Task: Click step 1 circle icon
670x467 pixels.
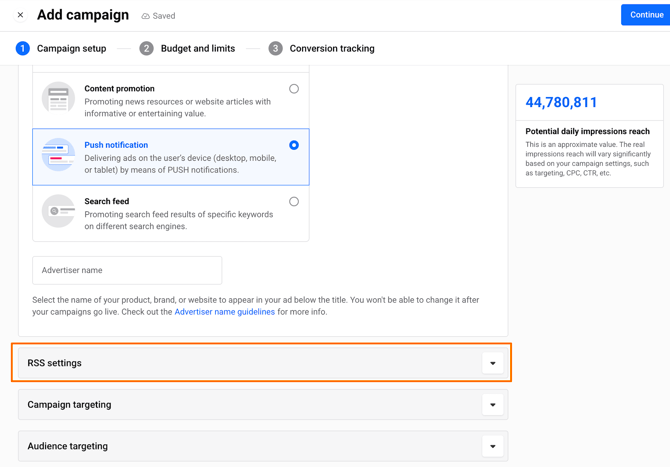Action: point(23,48)
